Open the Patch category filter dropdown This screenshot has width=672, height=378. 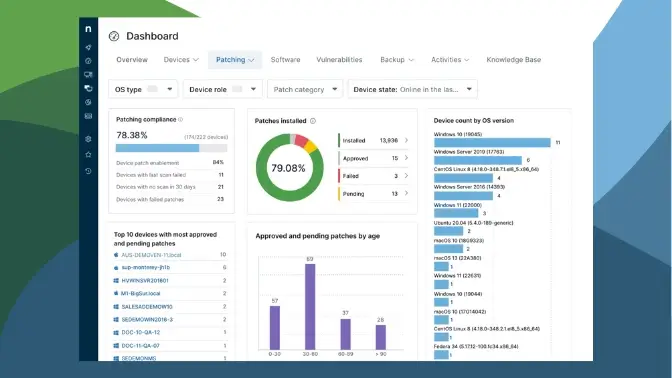click(x=305, y=89)
